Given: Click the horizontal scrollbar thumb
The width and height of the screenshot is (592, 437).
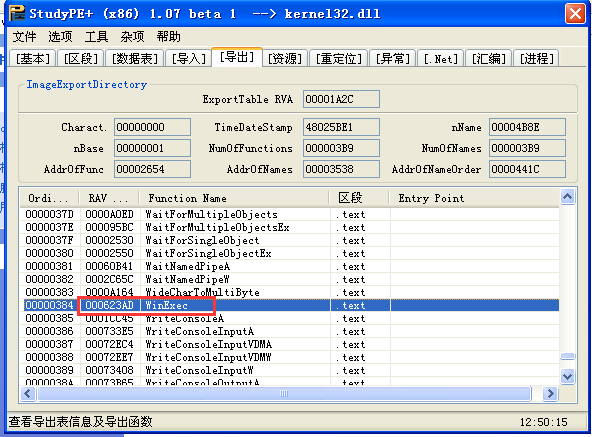Looking at the screenshot, I should pos(284,394).
